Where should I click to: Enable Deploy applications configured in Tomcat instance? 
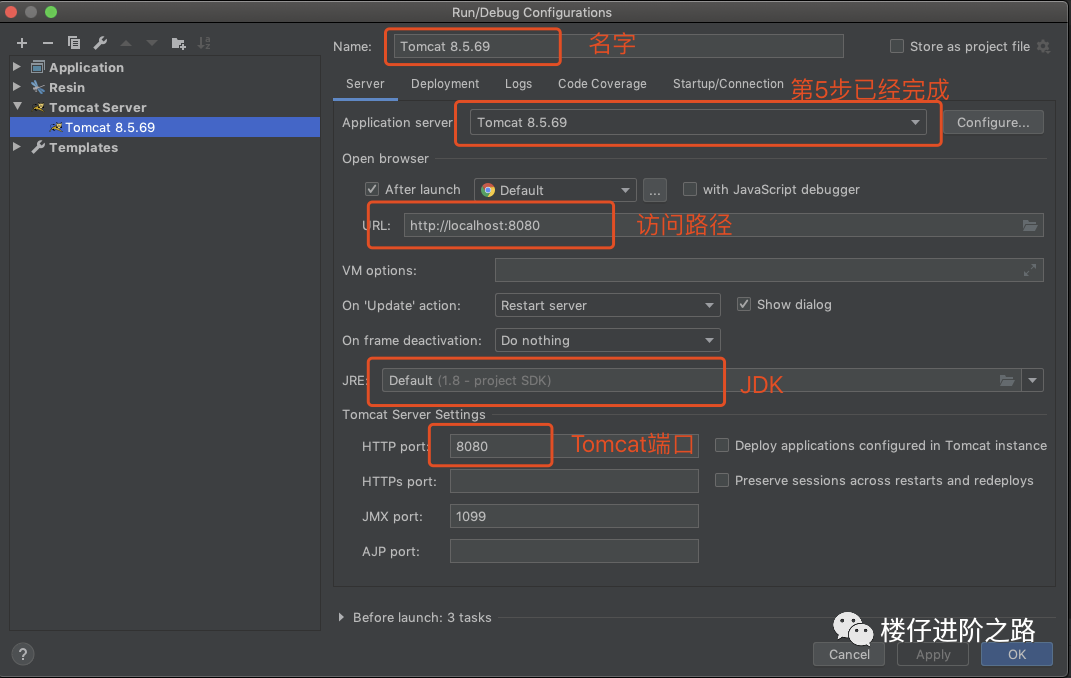[x=721, y=445]
